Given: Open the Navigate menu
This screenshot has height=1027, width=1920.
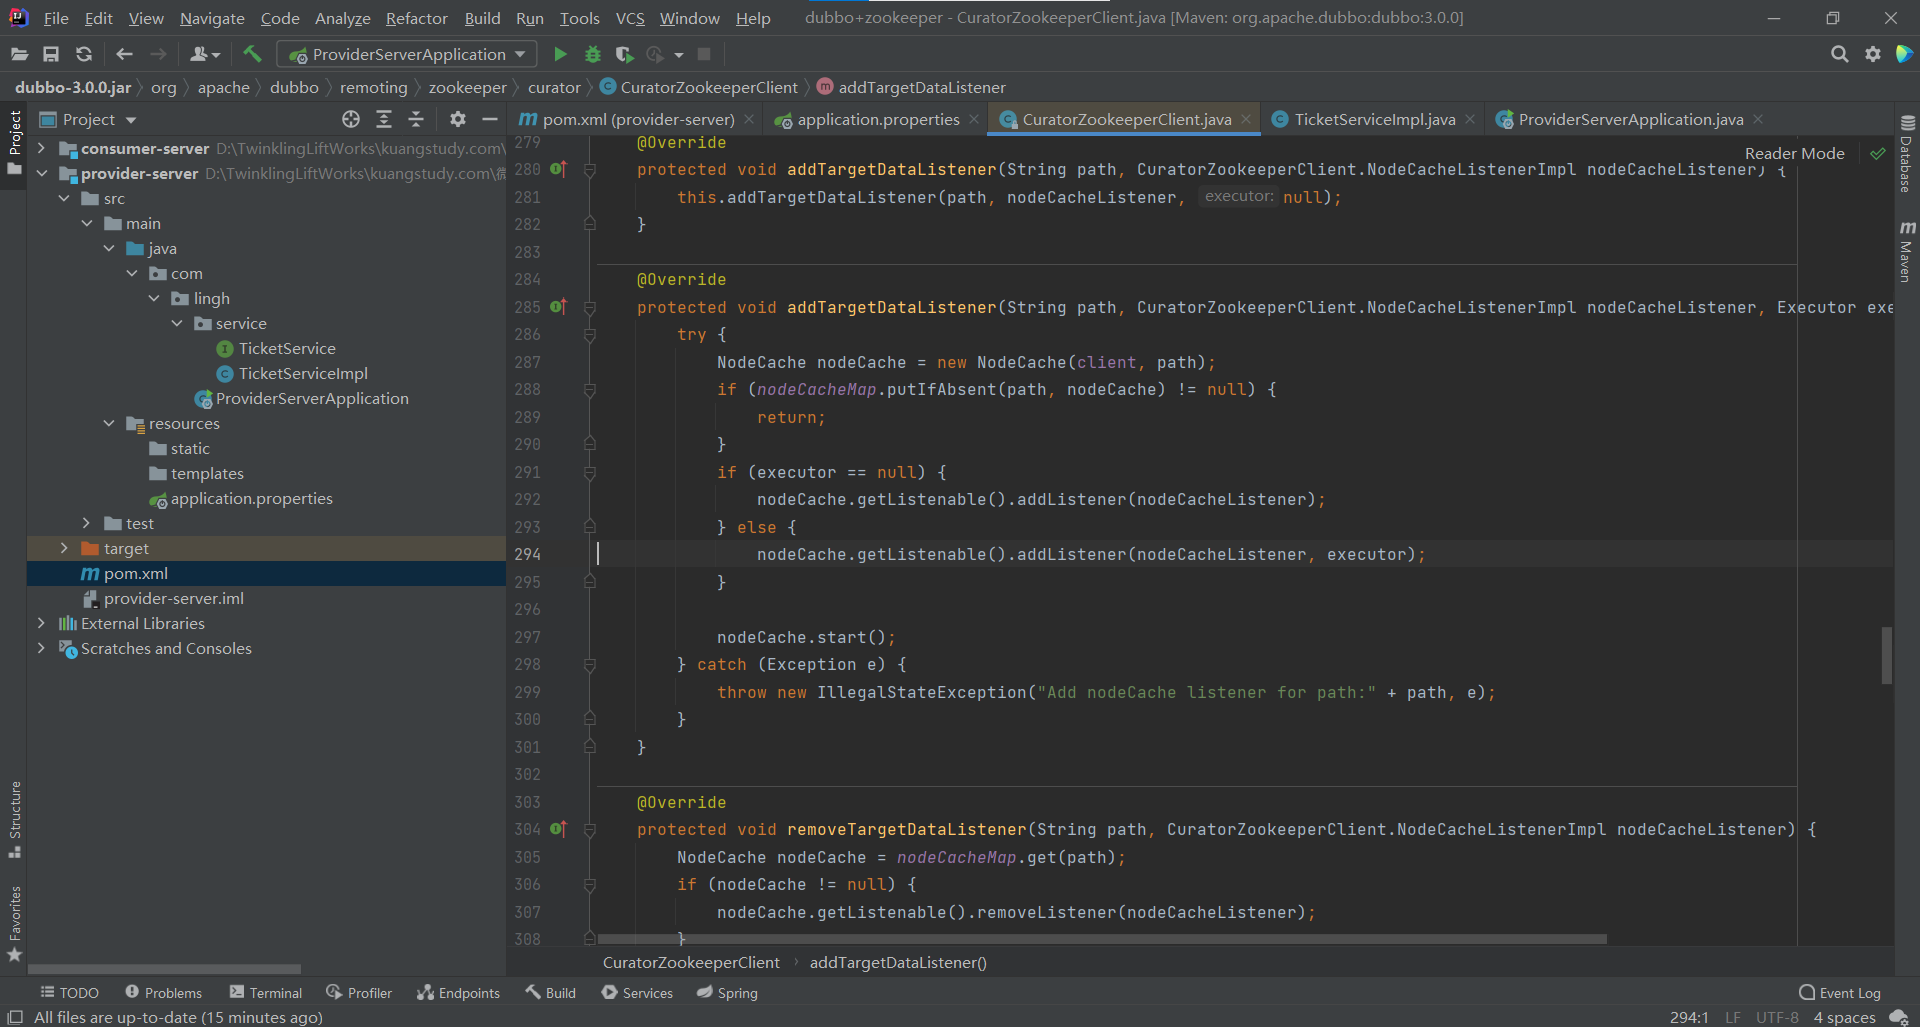Looking at the screenshot, I should coord(212,18).
